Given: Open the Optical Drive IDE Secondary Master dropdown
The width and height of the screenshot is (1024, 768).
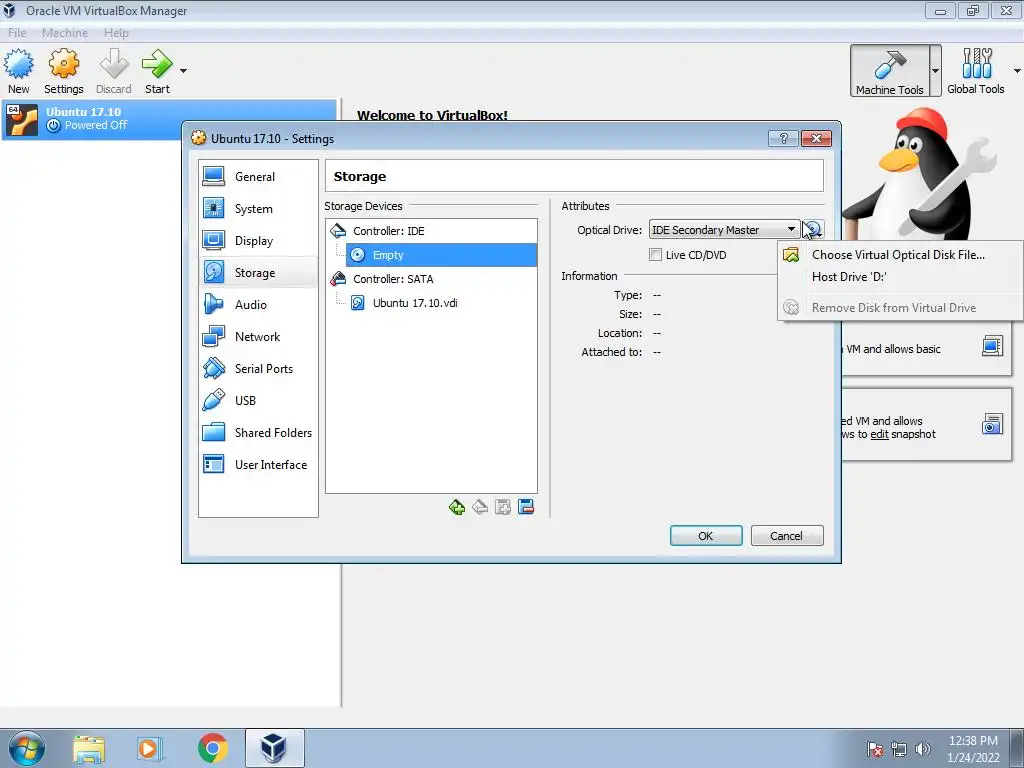Looking at the screenshot, I should (724, 230).
